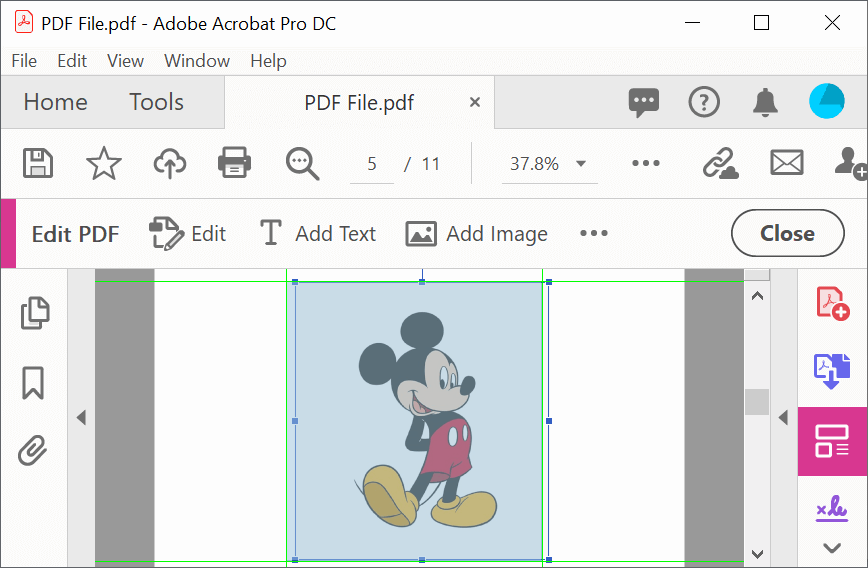Open the page thumbnails panel icon
Screen dimensions: 868x568
point(35,313)
